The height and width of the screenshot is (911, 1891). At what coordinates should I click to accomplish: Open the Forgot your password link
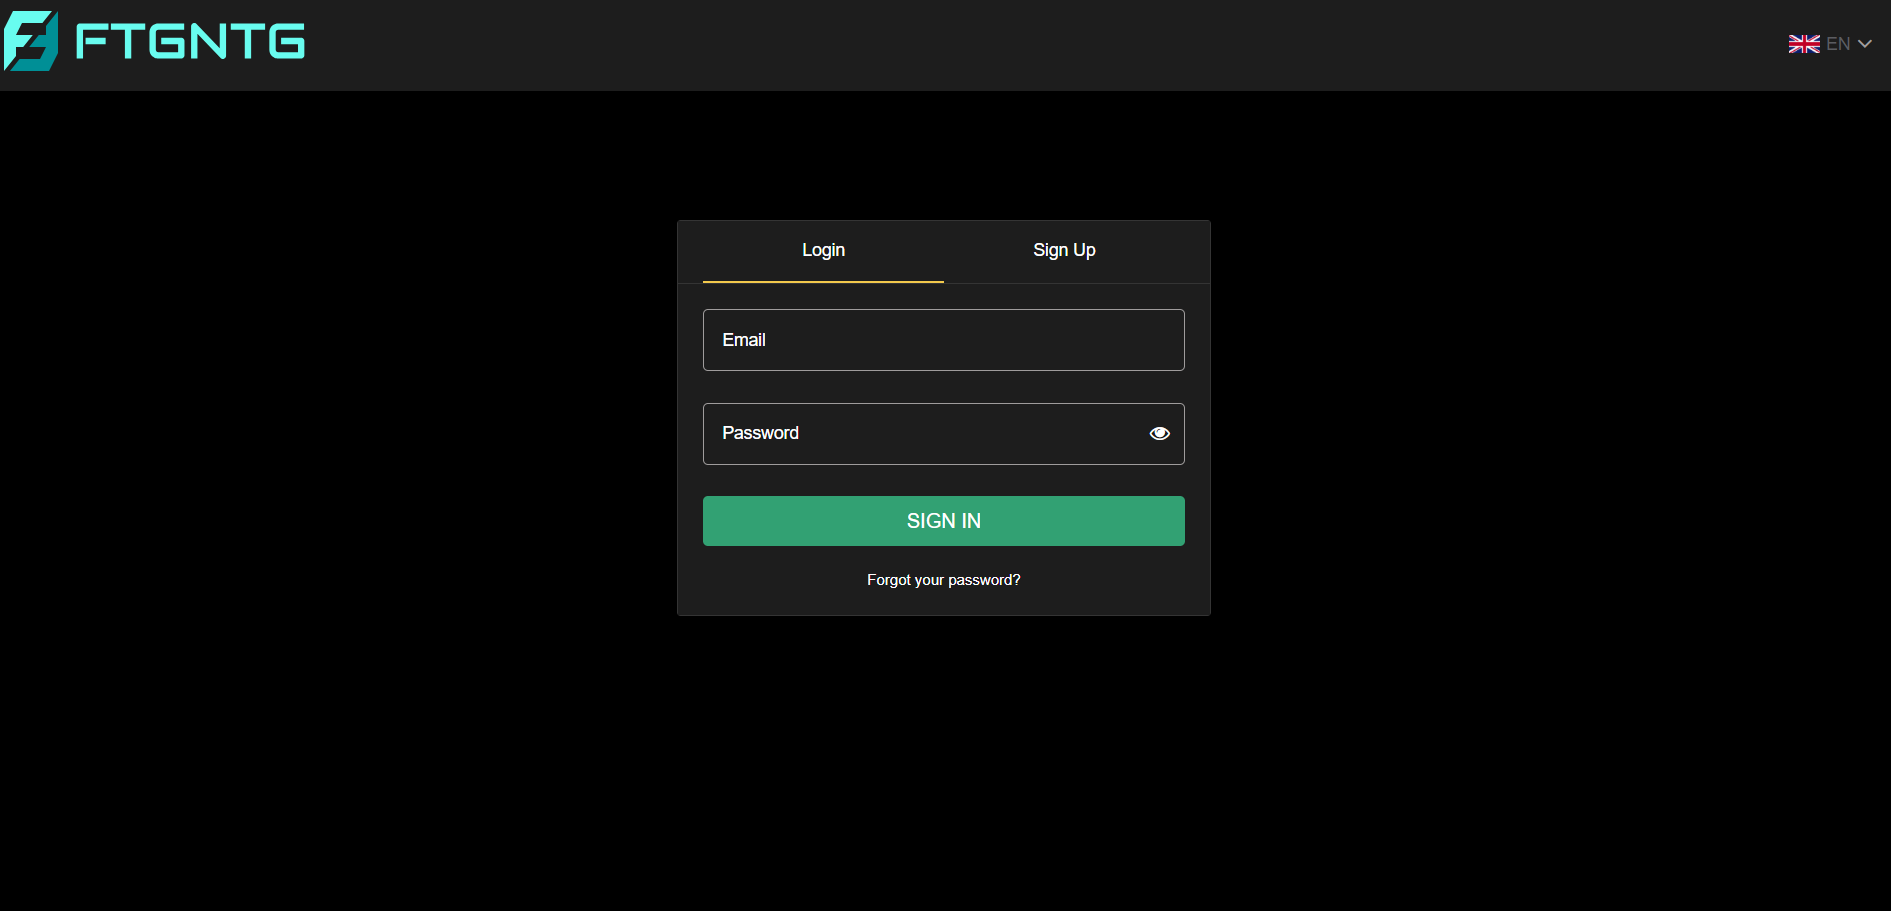coord(943,580)
